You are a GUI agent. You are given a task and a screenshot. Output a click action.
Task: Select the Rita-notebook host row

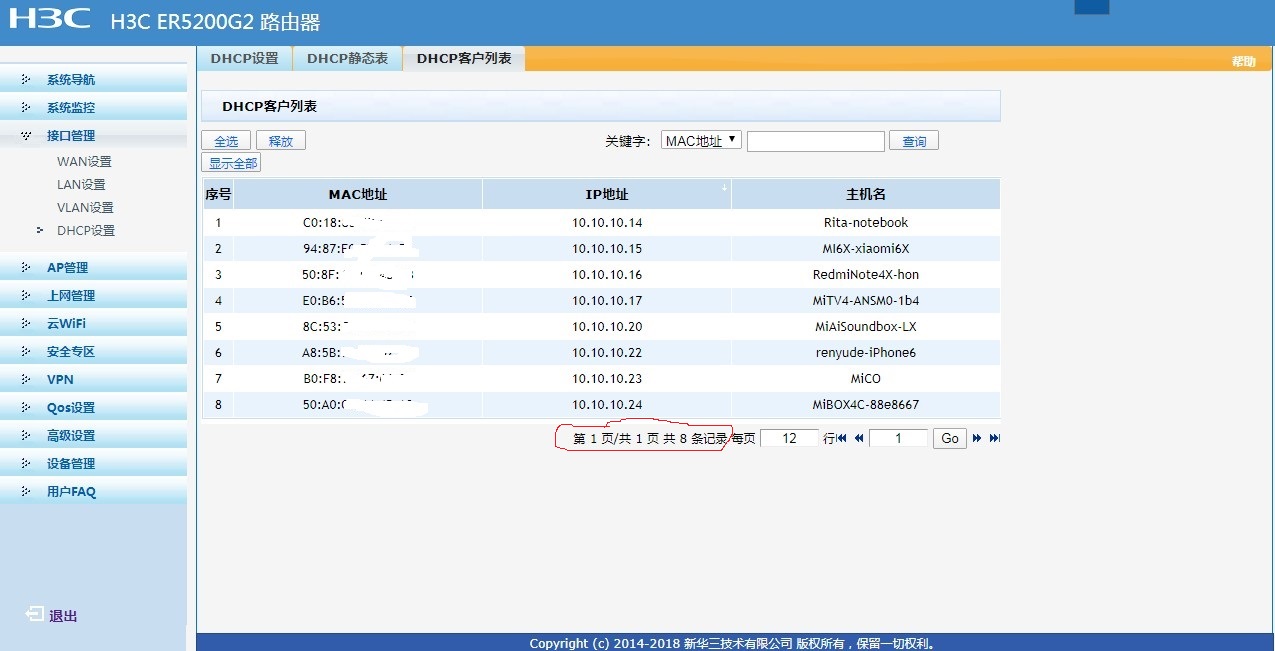601,223
